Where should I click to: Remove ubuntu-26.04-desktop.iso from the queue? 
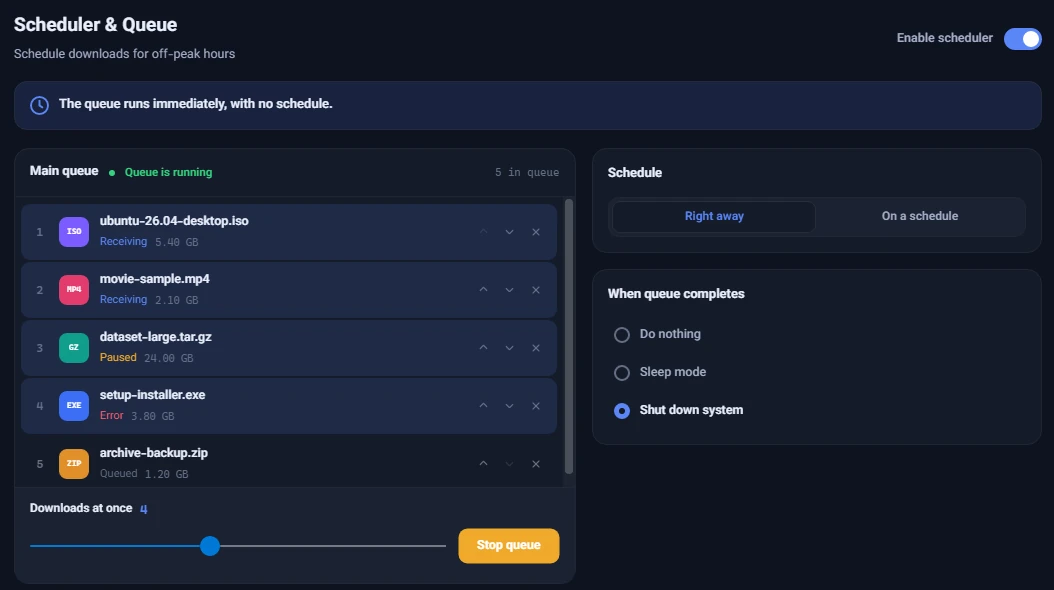point(536,232)
